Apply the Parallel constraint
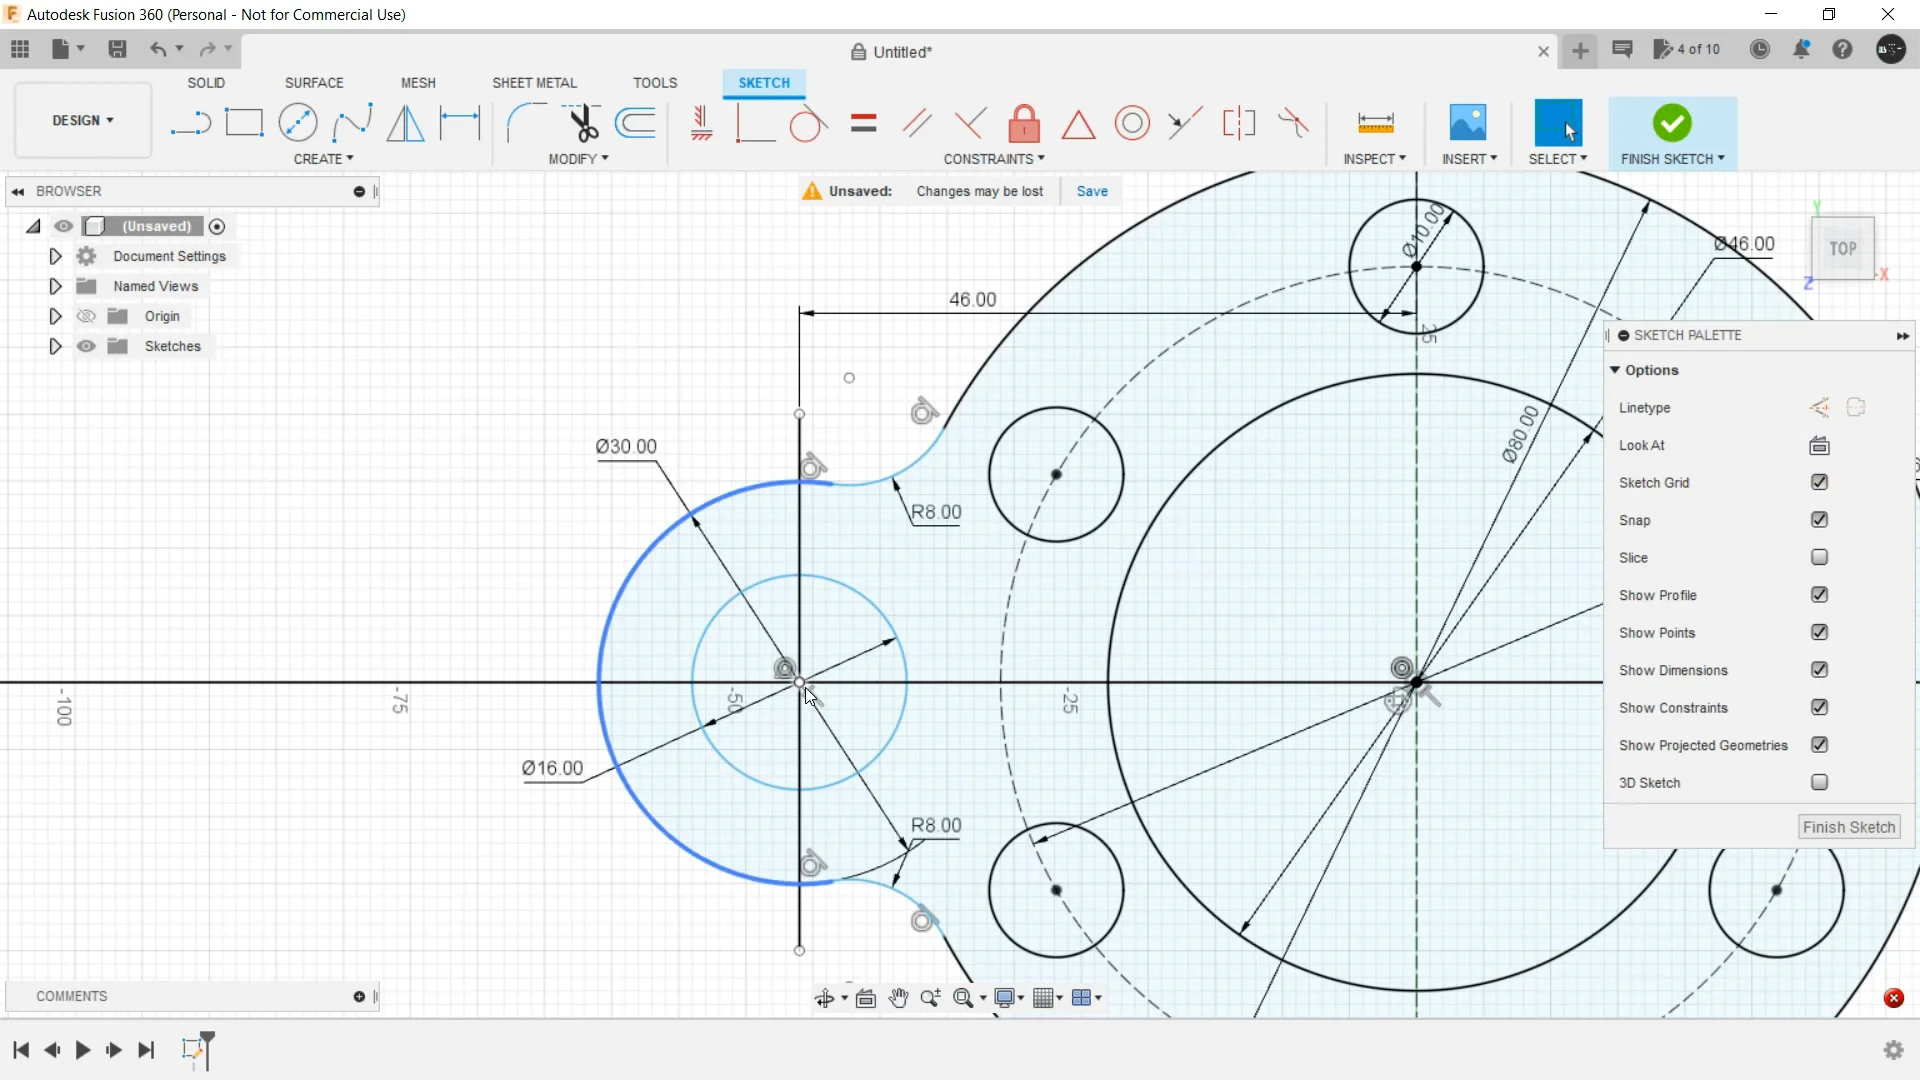The image size is (1920, 1080). [917, 124]
